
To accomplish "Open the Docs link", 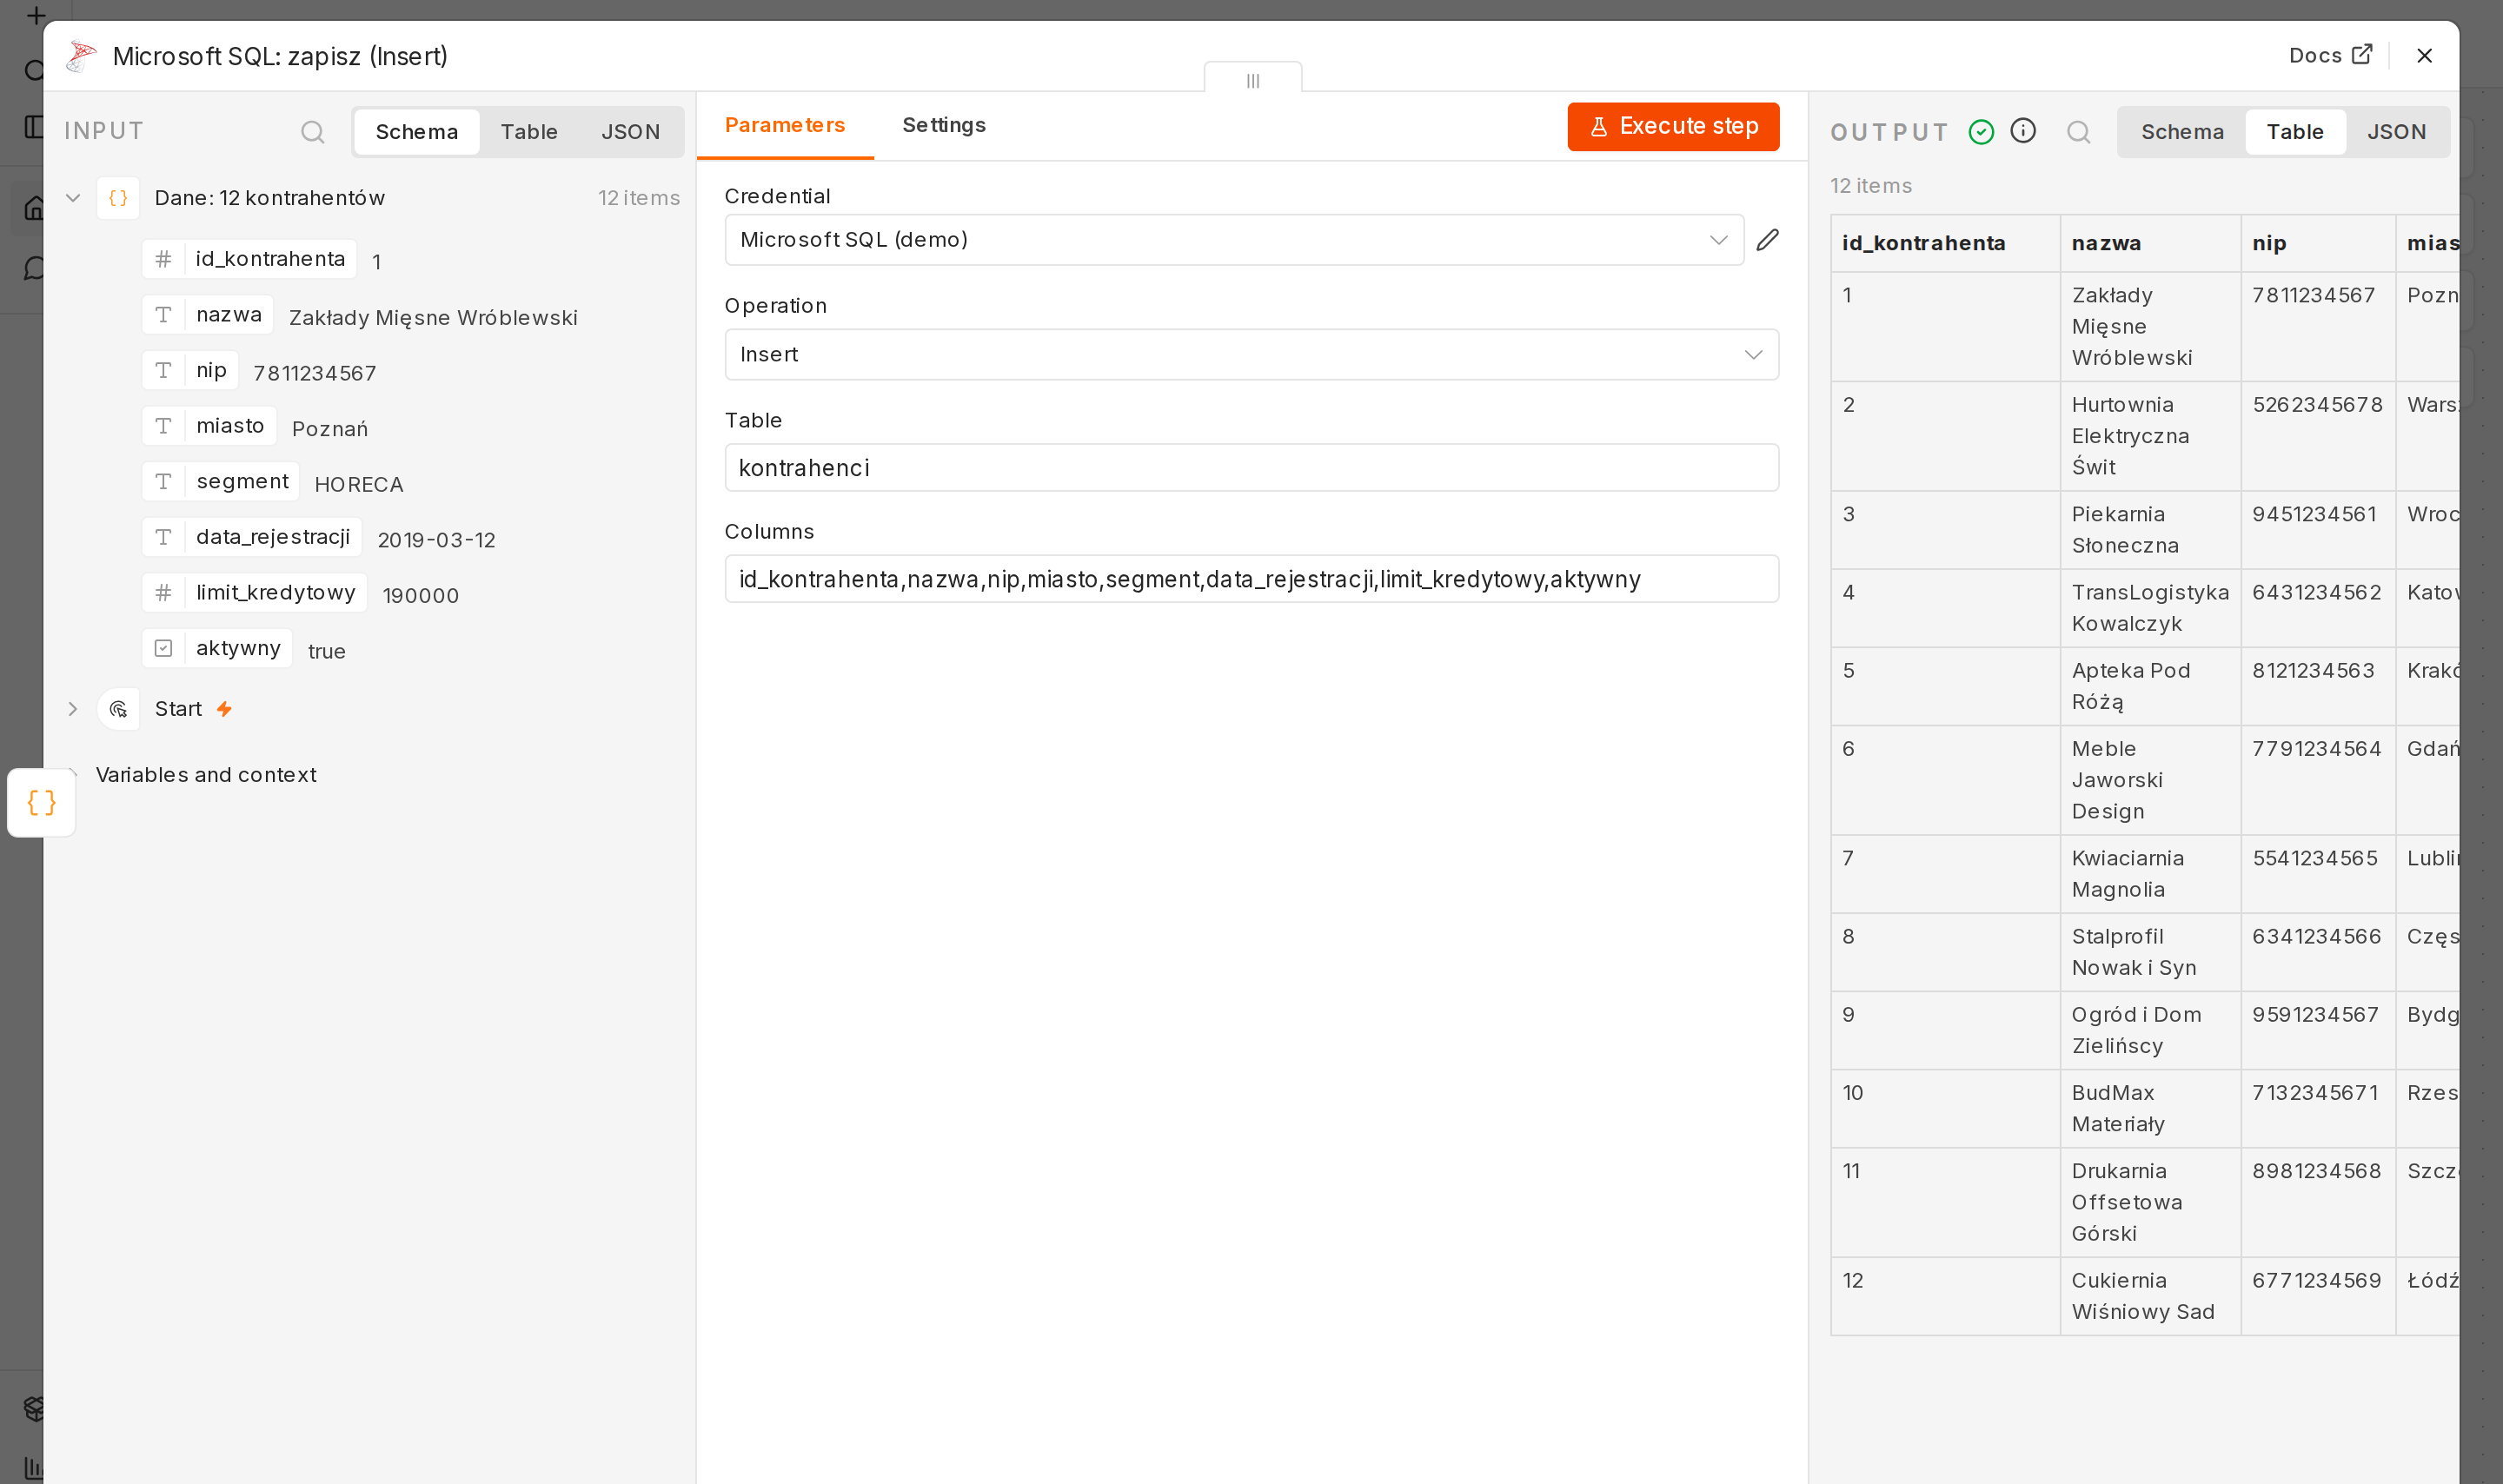I will [2330, 56].
